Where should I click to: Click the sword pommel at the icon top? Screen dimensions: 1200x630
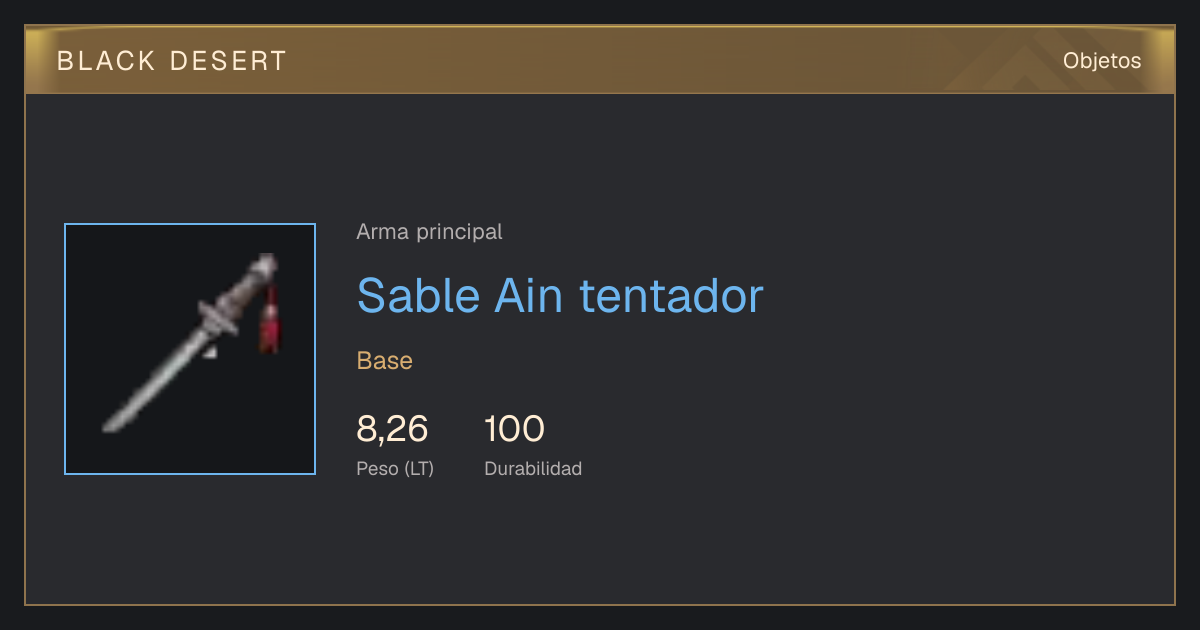point(267,264)
